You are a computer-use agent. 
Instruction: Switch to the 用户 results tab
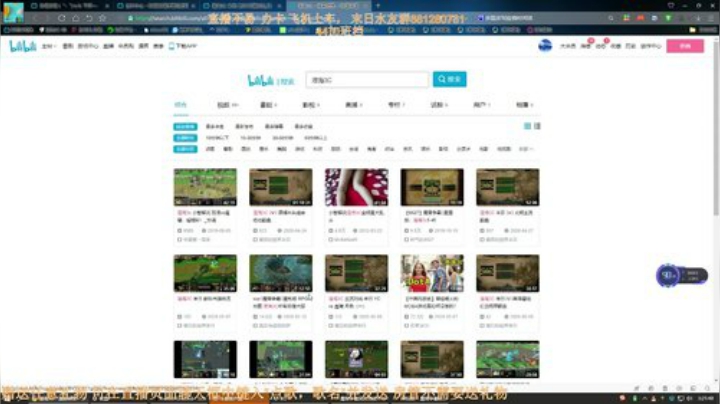coord(482,105)
